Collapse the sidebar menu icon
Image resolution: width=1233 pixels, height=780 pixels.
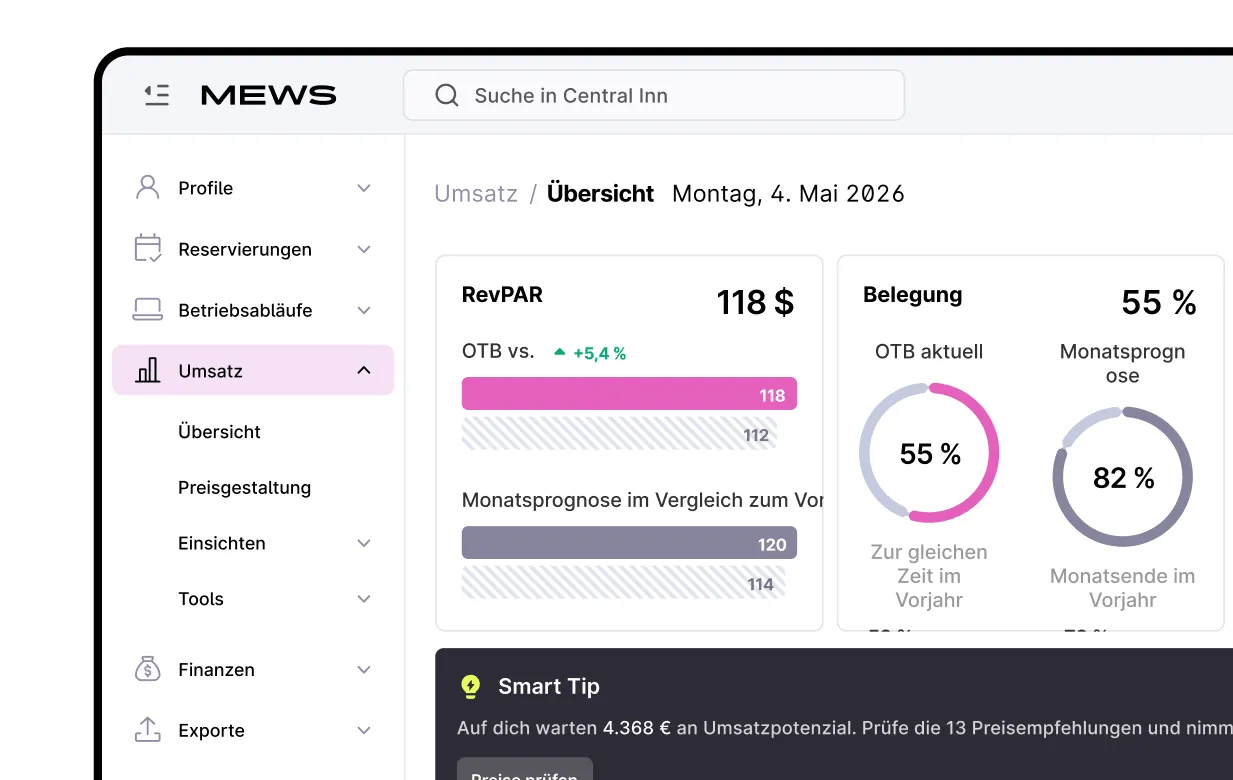(157, 95)
